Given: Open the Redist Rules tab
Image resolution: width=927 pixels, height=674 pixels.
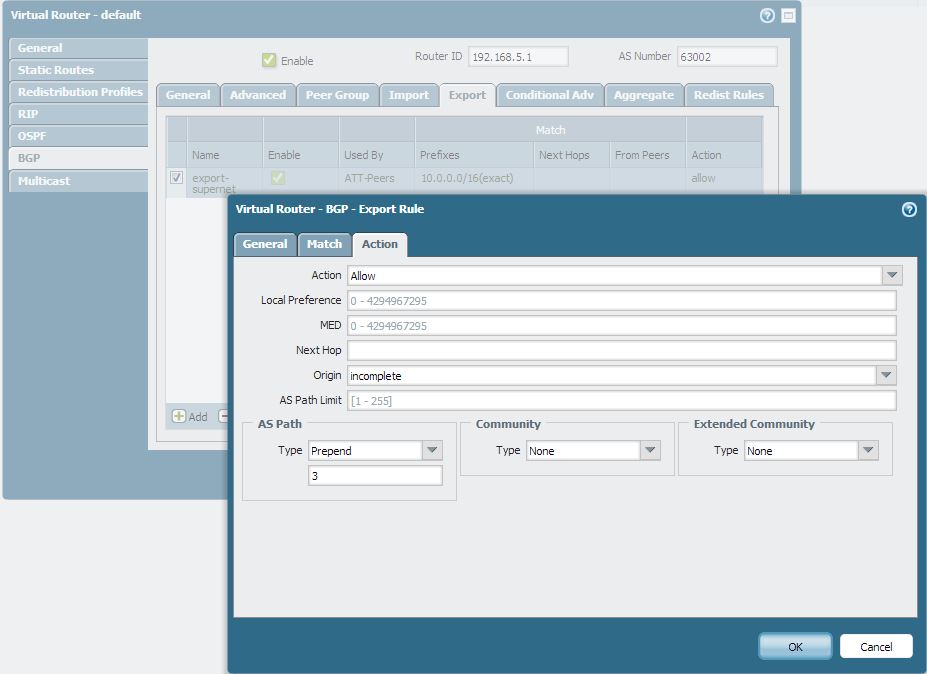Looking at the screenshot, I should pyautogui.click(x=728, y=95).
